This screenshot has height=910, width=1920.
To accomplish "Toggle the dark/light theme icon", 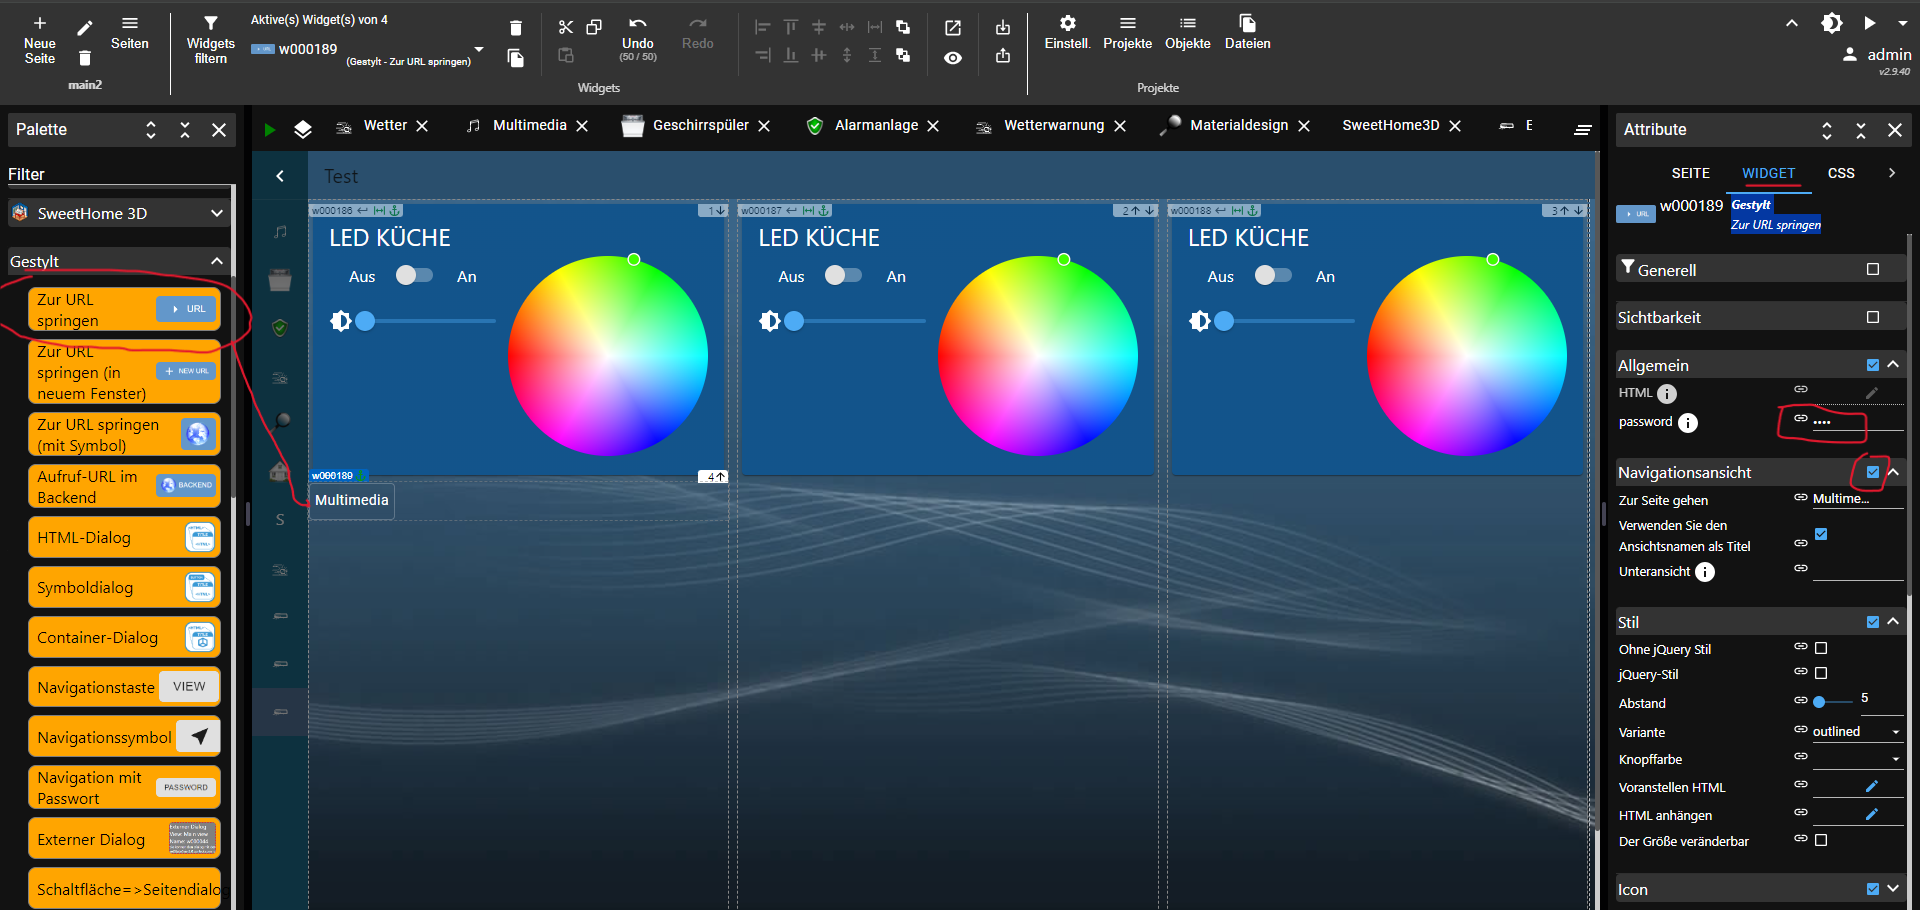I will point(1832,23).
